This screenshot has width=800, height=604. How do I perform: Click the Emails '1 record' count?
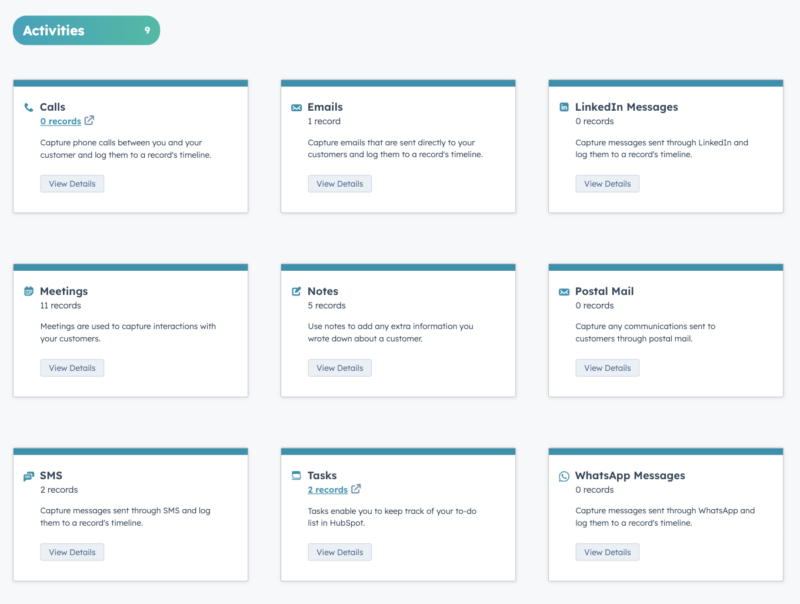click(x=324, y=121)
